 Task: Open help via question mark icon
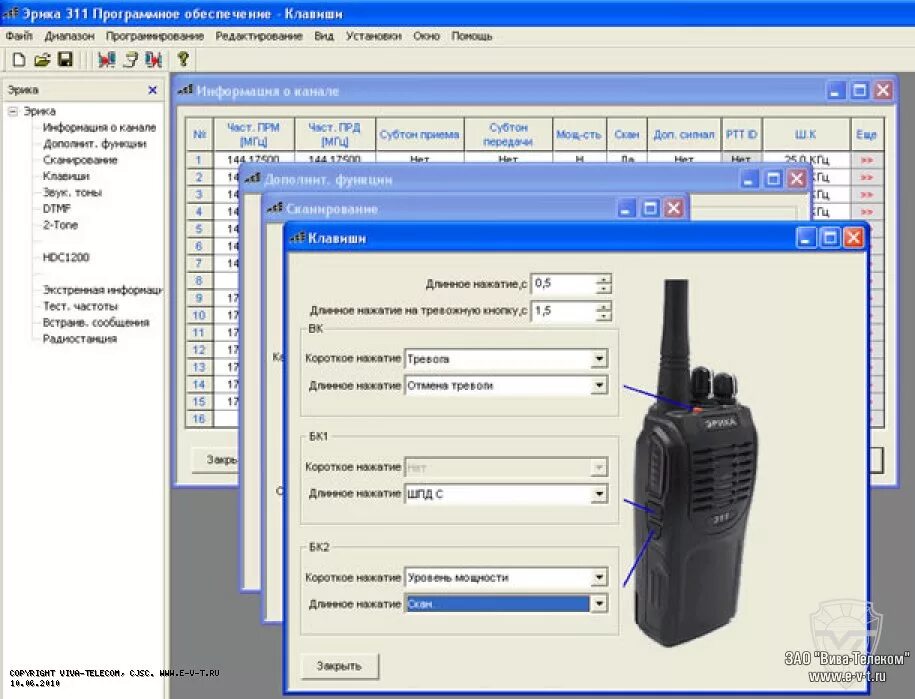pyautogui.click(x=183, y=59)
